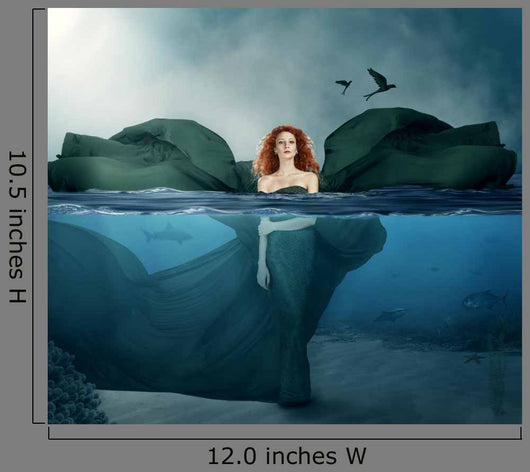Click the large fish near the right edge
Screen dimensions: 530x472
(x=485, y=300)
